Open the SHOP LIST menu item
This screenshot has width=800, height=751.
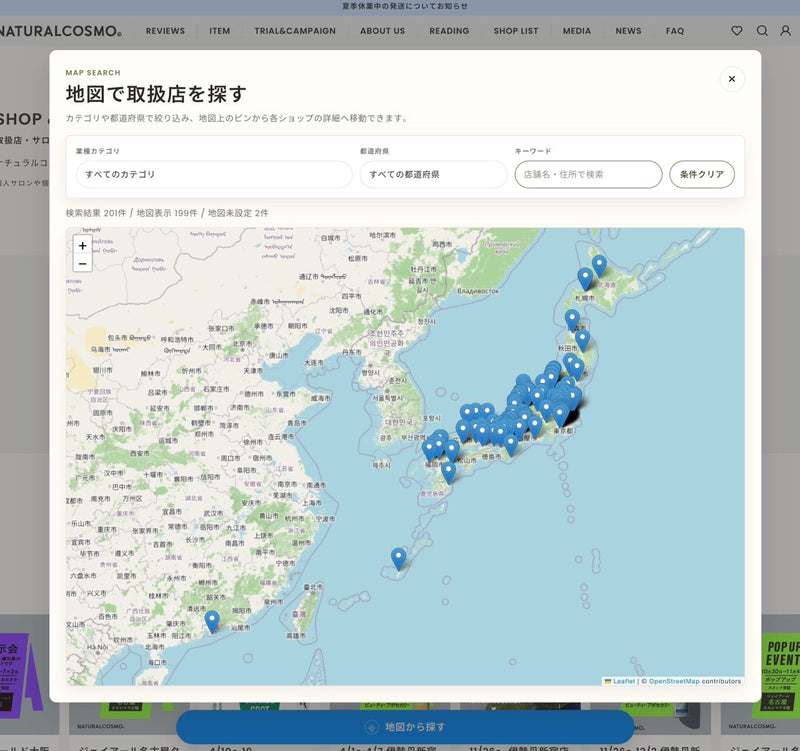point(515,31)
